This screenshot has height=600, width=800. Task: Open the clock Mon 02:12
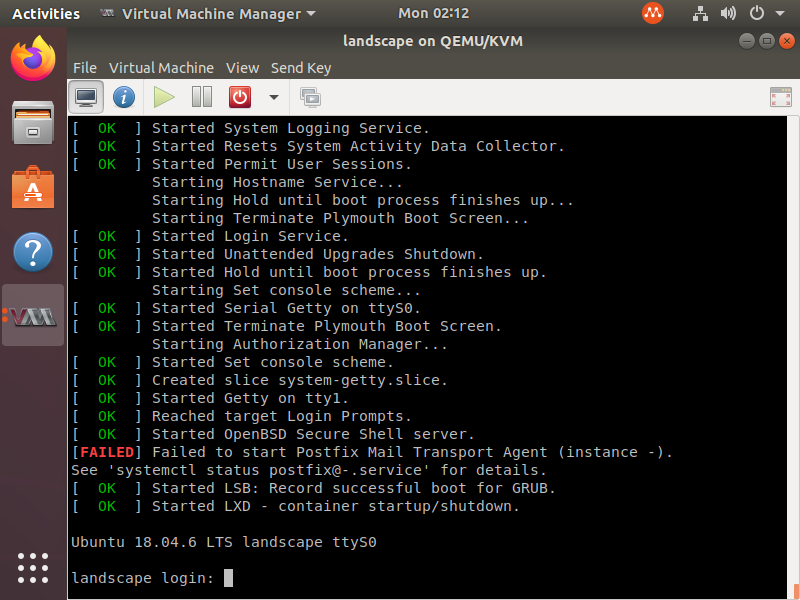pyautogui.click(x=433, y=13)
